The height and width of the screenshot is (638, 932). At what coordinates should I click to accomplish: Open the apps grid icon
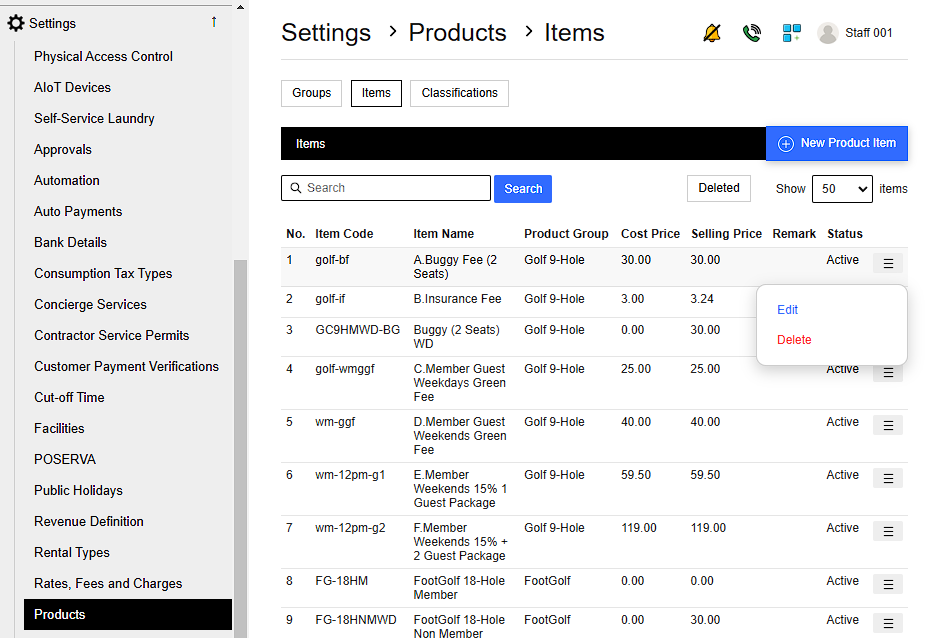[791, 33]
